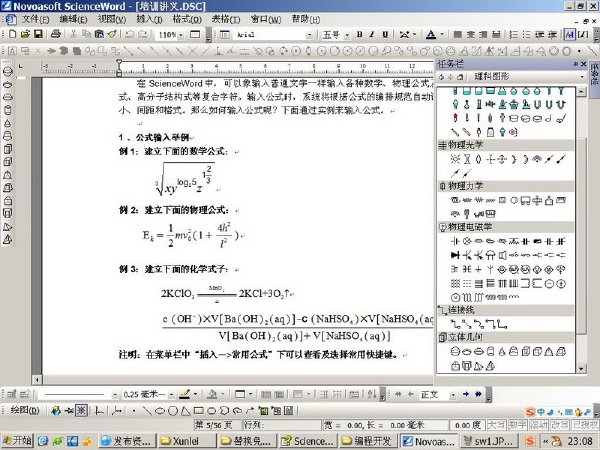Click the task pane back navigation arrow
Image resolution: width=600 pixels, height=450 pixels.
coord(442,77)
